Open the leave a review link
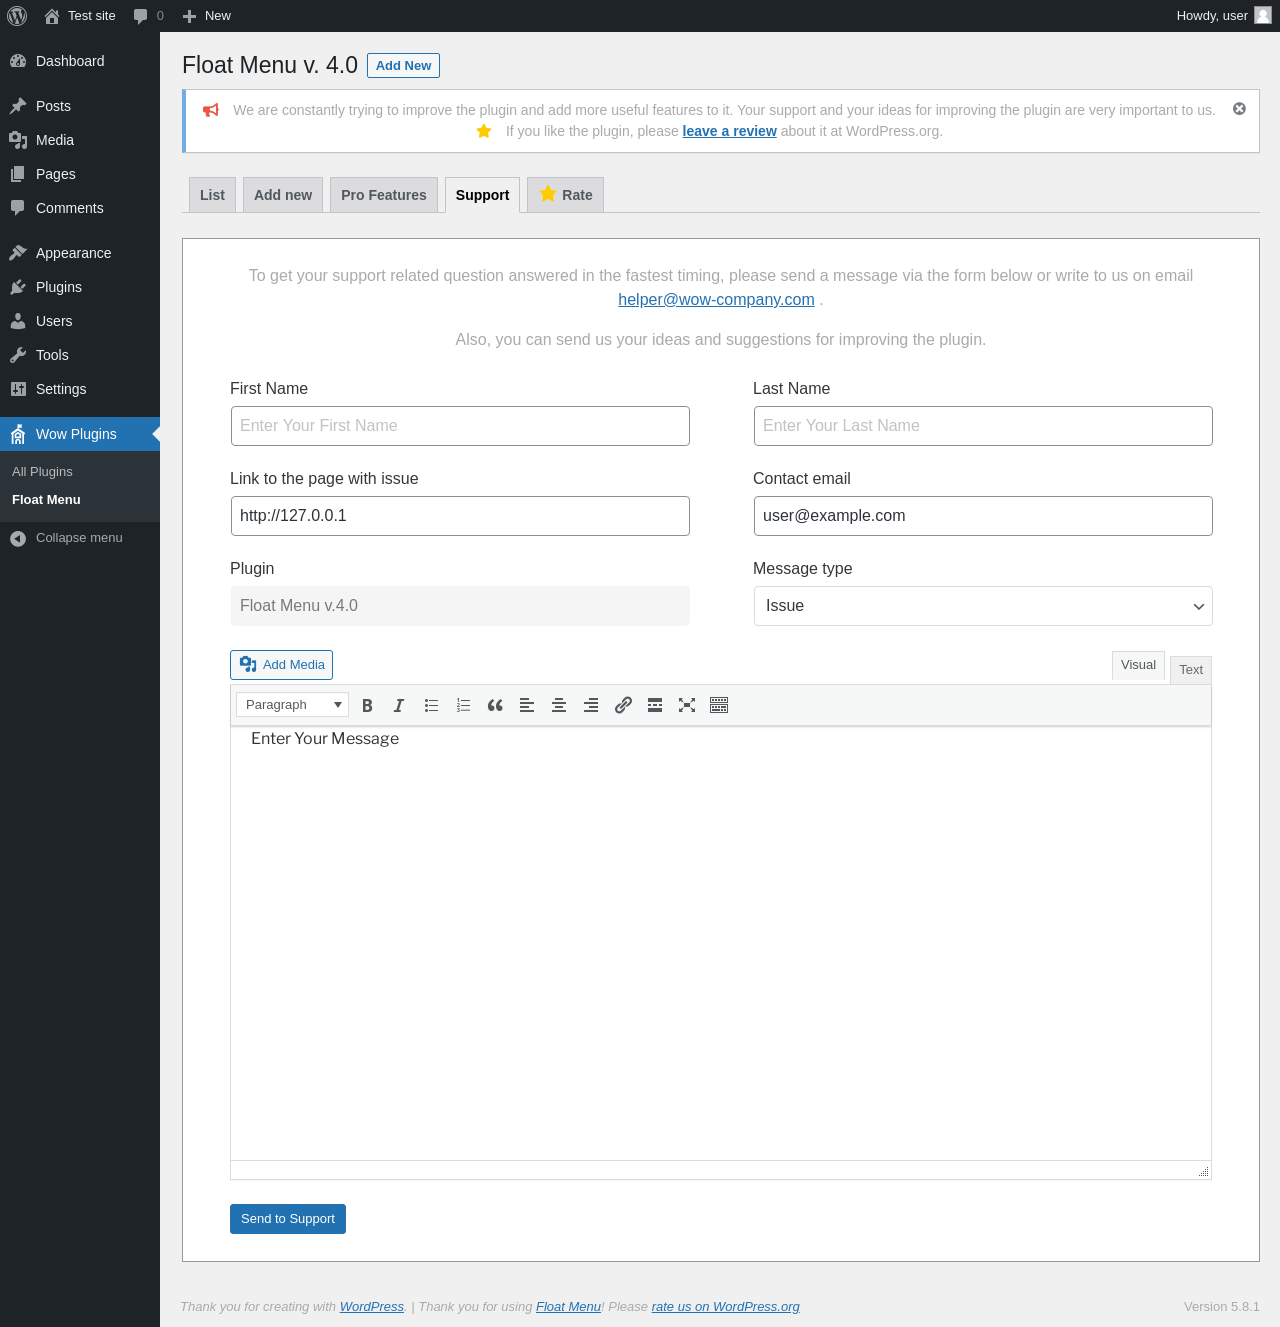The height and width of the screenshot is (1327, 1280). (x=729, y=131)
